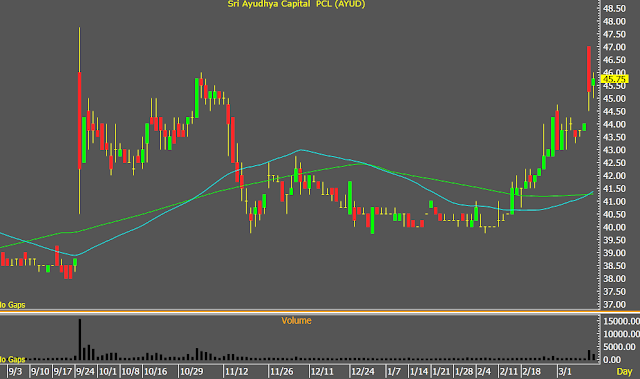The height and width of the screenshot is (379, 640).
Task: Select the 10/16 date on the time axis
Action: pyautogui.click(x=156, y=372)
